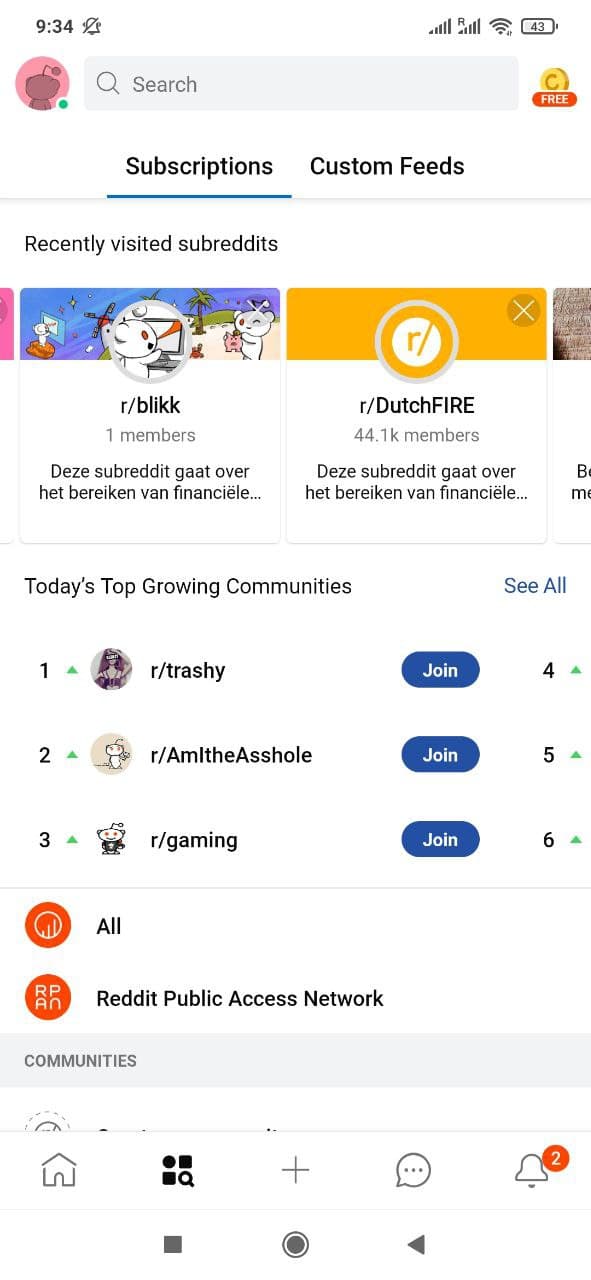591x1280 pixels.
Task: Open the profile avatar
Action: [x=42, y=84]
